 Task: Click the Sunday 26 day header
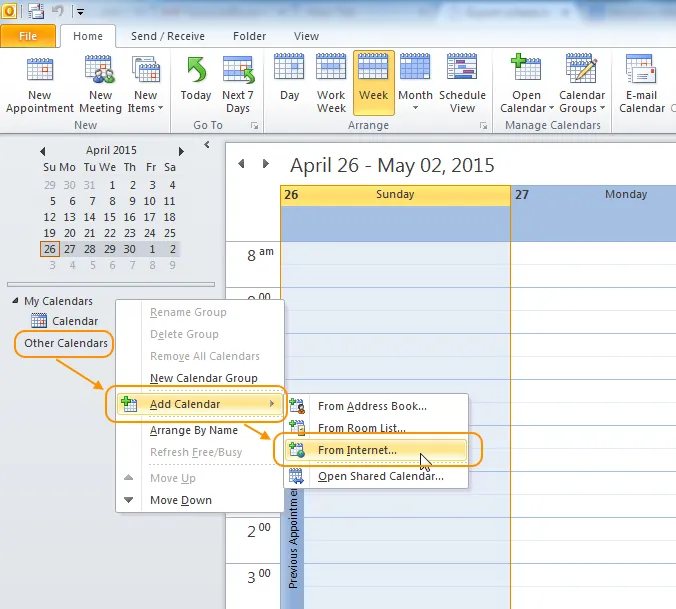click(395, 195)
